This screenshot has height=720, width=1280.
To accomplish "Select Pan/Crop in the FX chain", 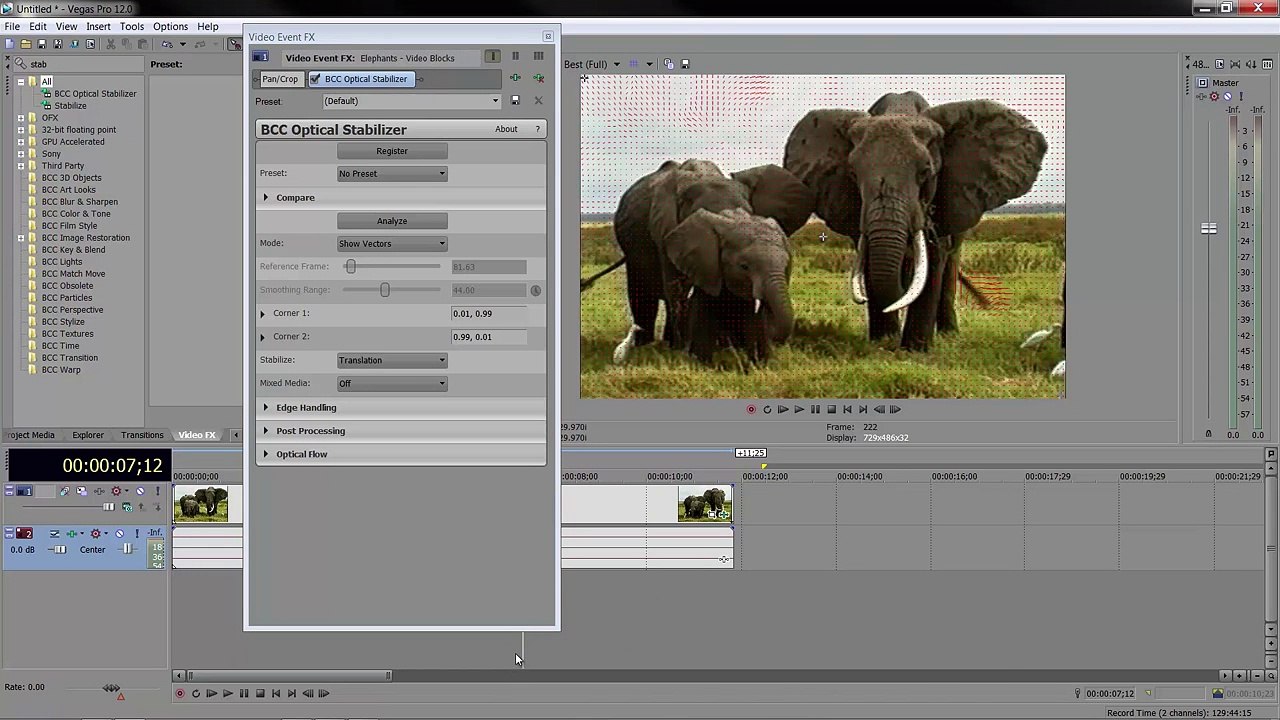I will pyautogui.click(x=280, y=79).
